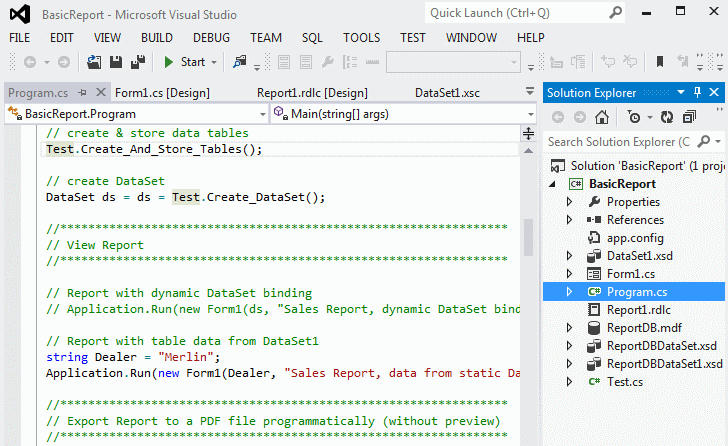Screen dimensions: 728x446
Task: Click the Find in Files toolbar icon
Action: (240, 62)
